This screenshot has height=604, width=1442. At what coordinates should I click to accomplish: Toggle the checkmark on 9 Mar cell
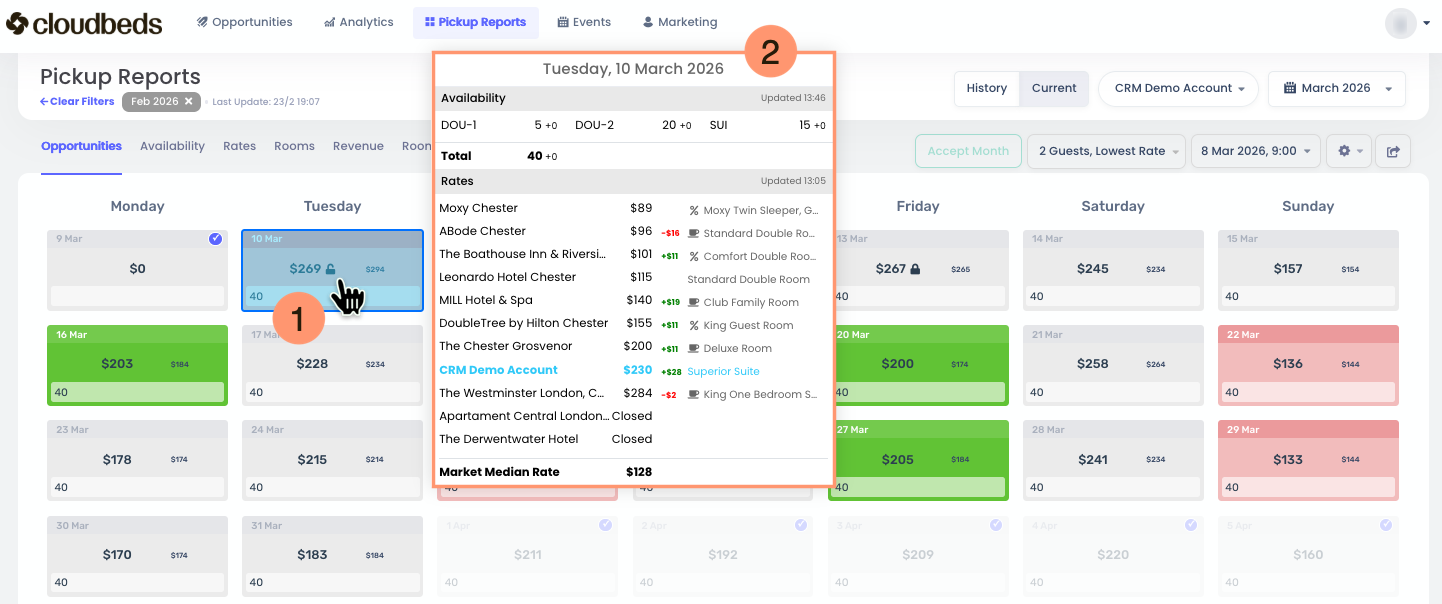coord(216,239)
